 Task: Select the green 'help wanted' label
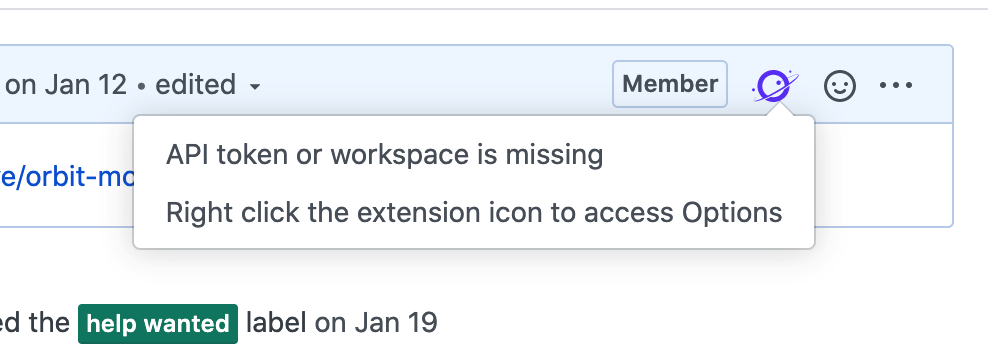coord(158,324)
